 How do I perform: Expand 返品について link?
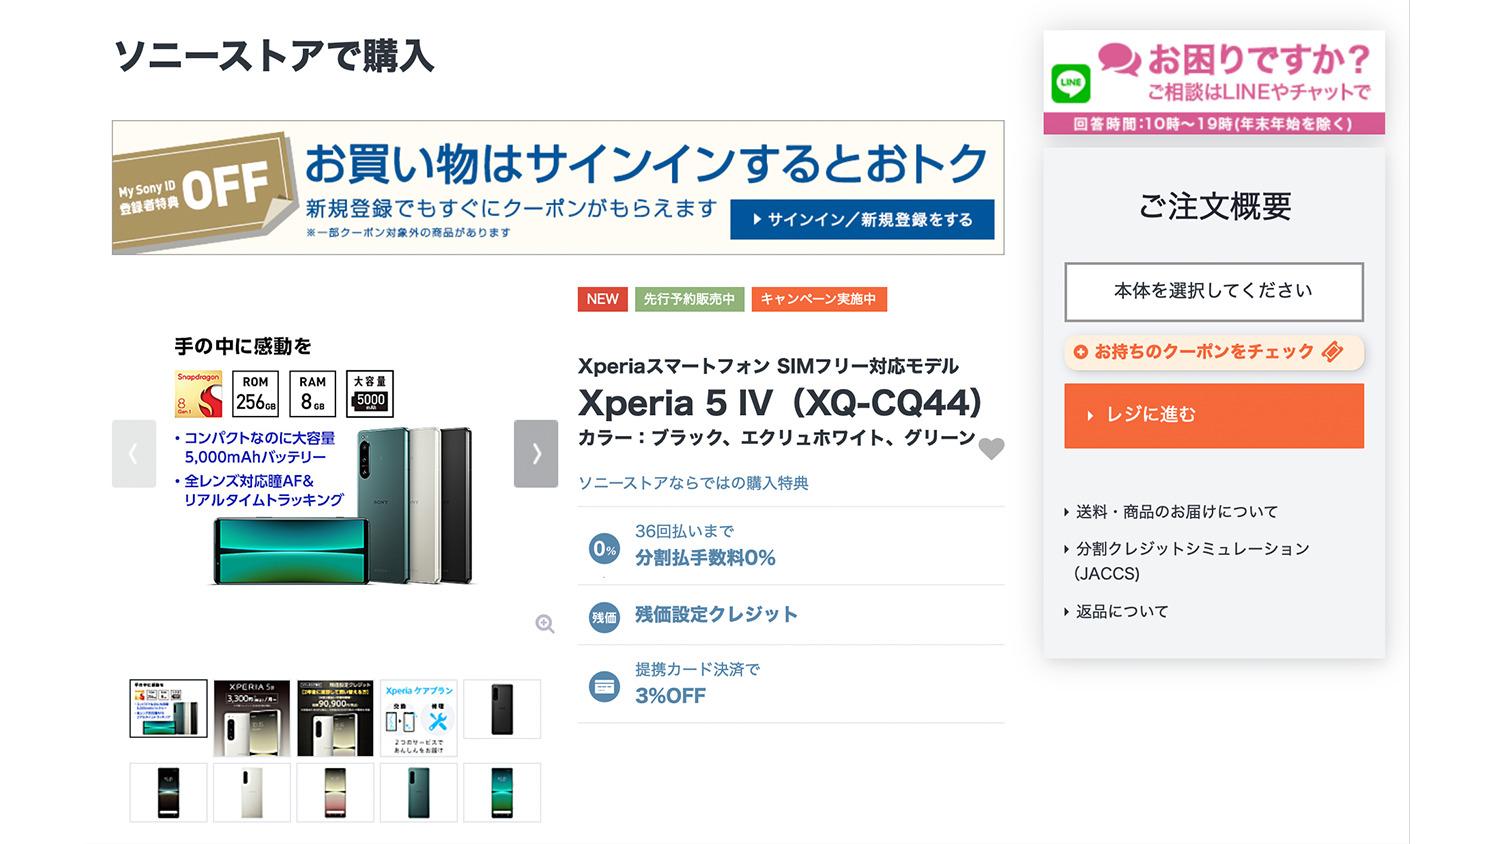pos(1116,611)
